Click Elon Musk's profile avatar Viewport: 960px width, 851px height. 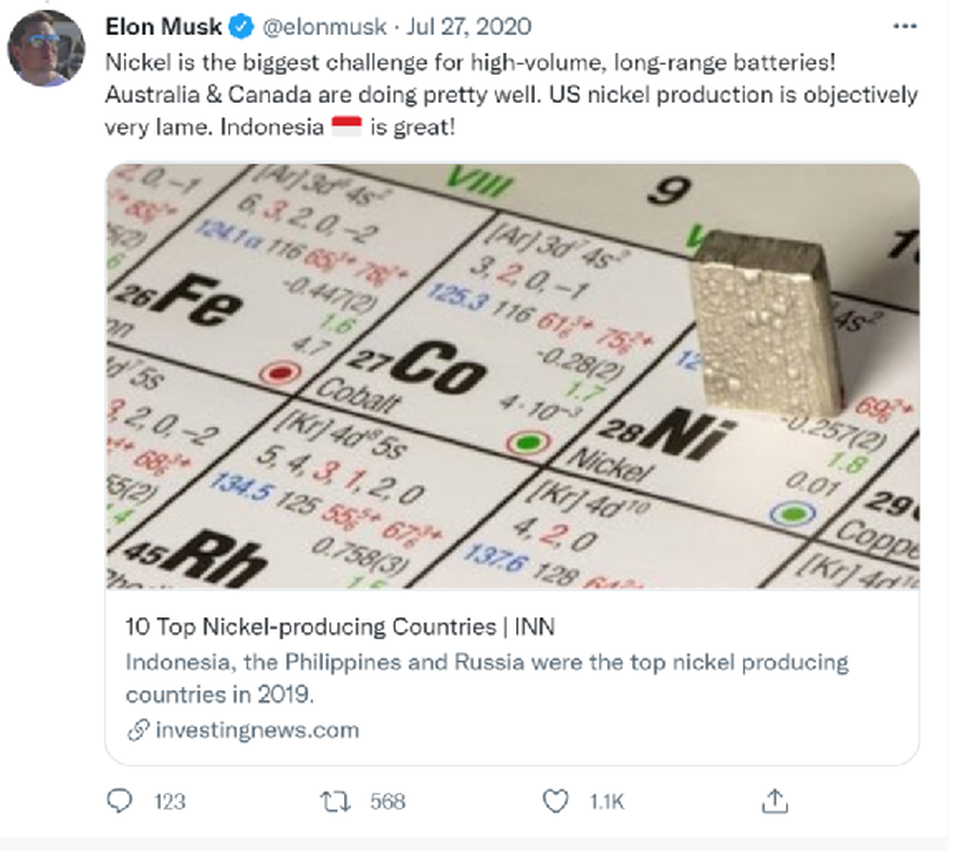pos(46,47)
